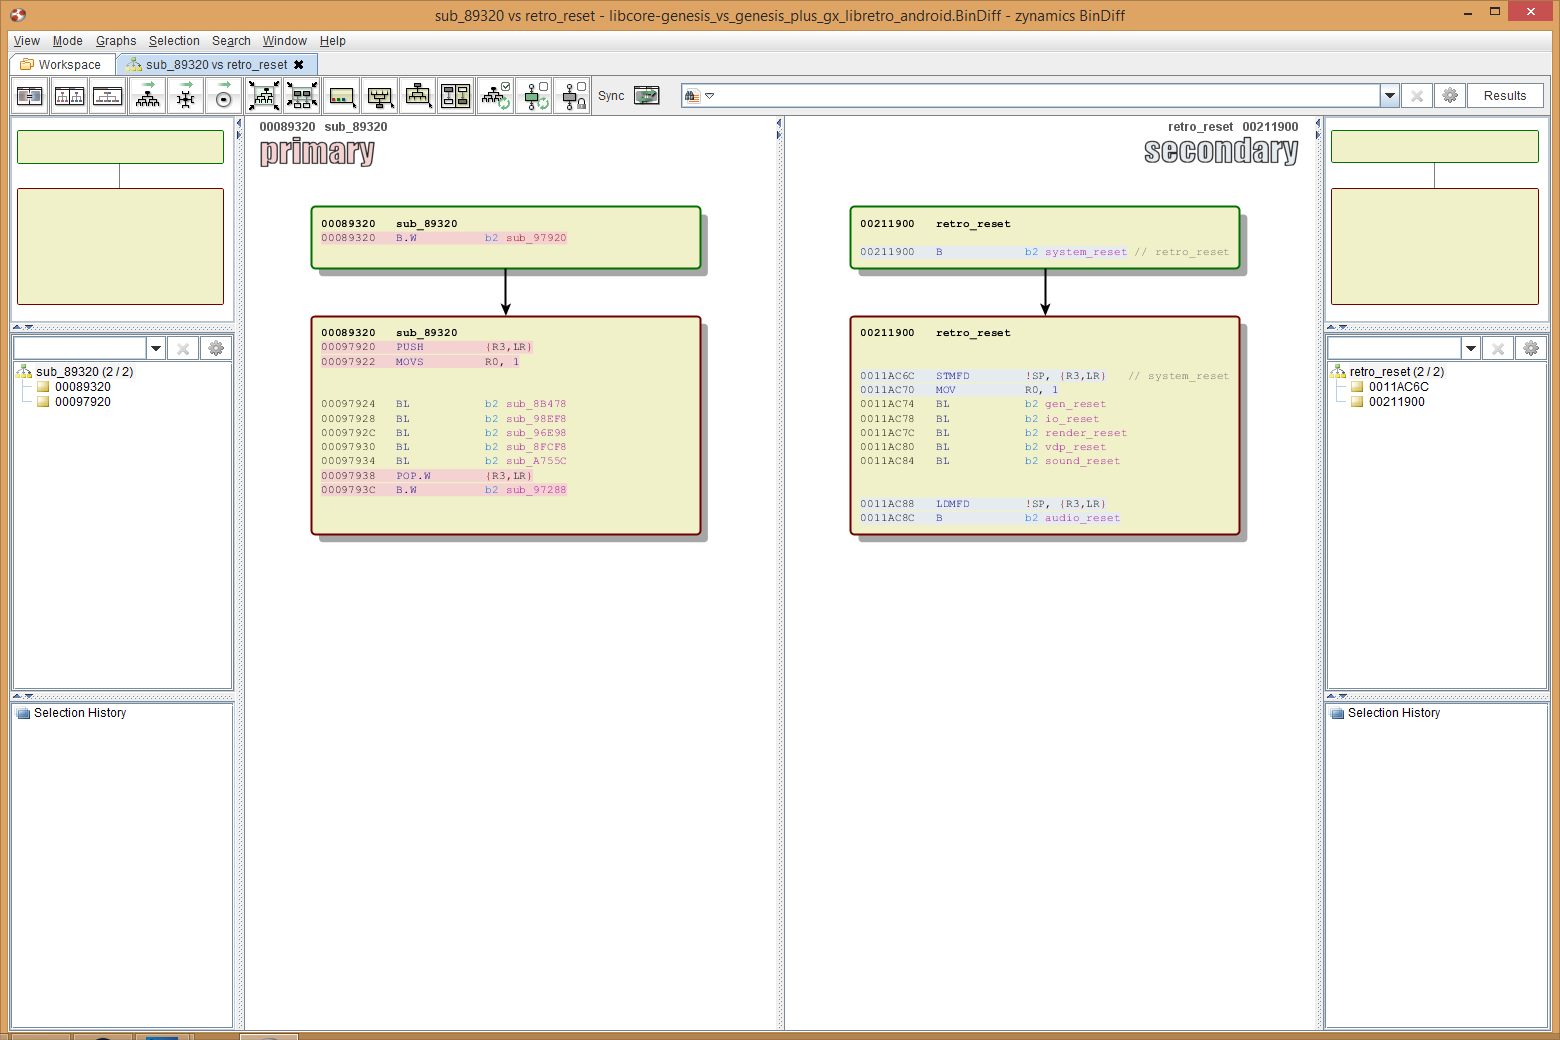Focus the secondary tree filter field
Screen dimensions: 1560x1040
pyautogui.click(x=1395, y=348)
